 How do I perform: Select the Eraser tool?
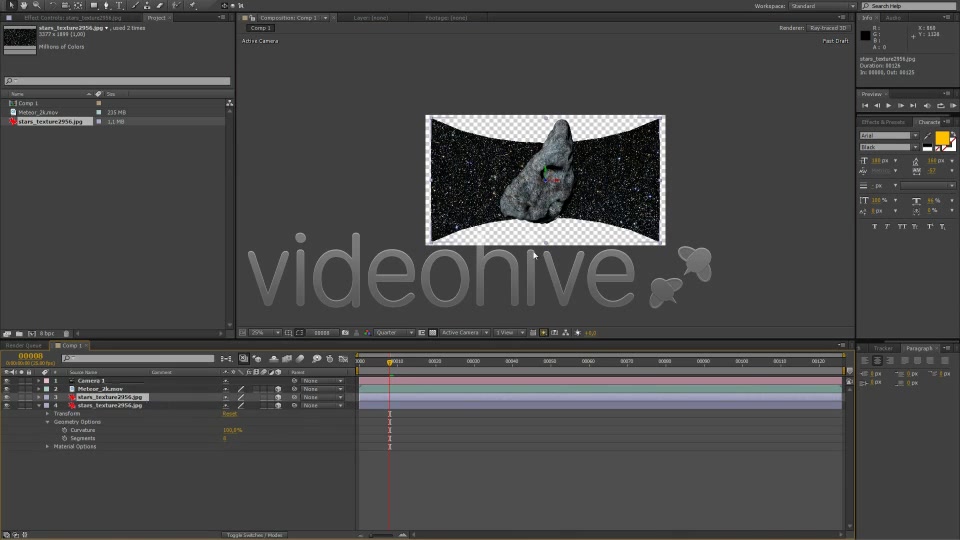(x=160, y=6)
